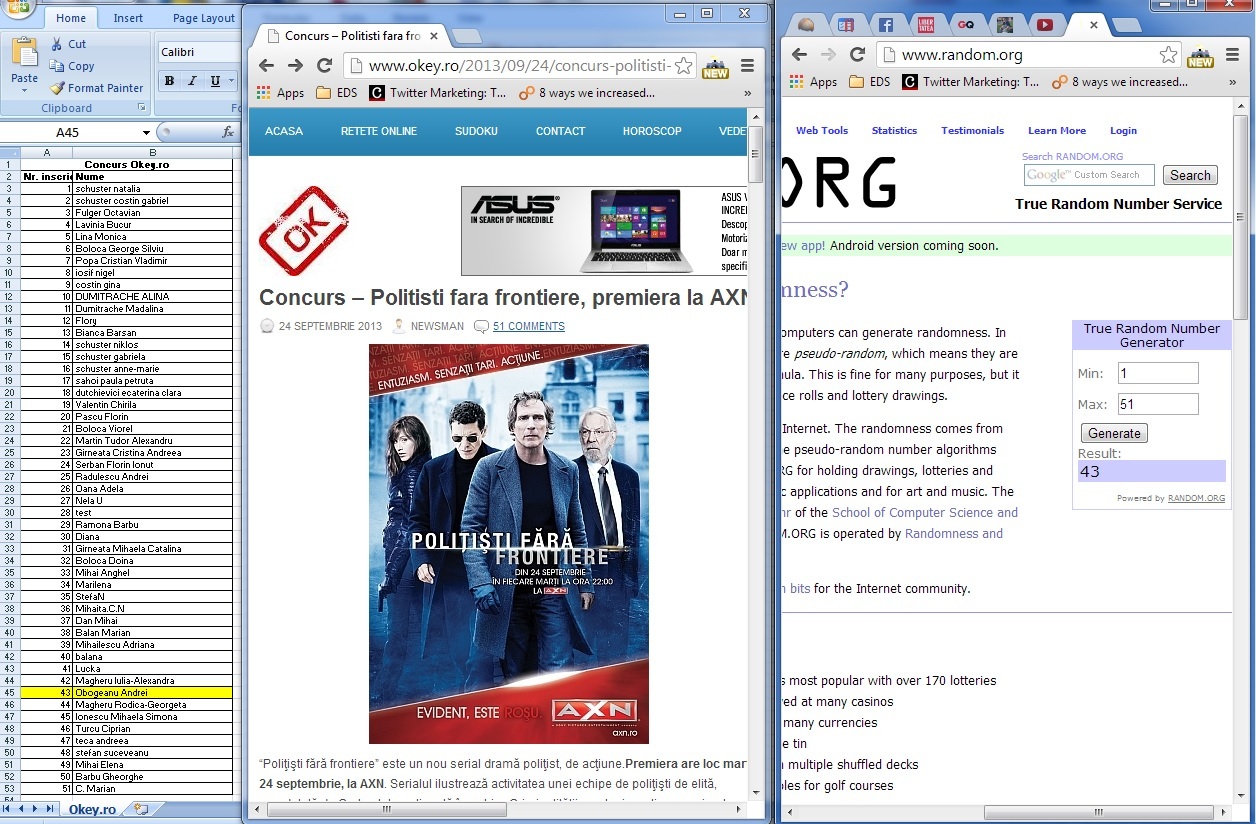Select the Concurs Okey.ro header cell
The image size is (1256, 824).
[x=126, y=164]
